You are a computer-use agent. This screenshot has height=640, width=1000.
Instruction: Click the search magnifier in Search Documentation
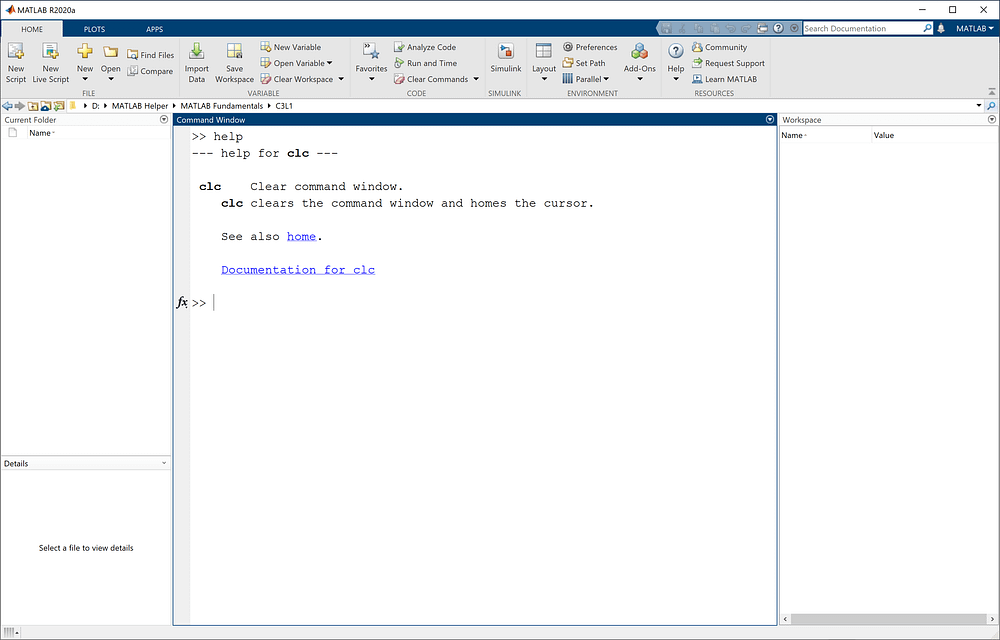(x=927, y=28)
